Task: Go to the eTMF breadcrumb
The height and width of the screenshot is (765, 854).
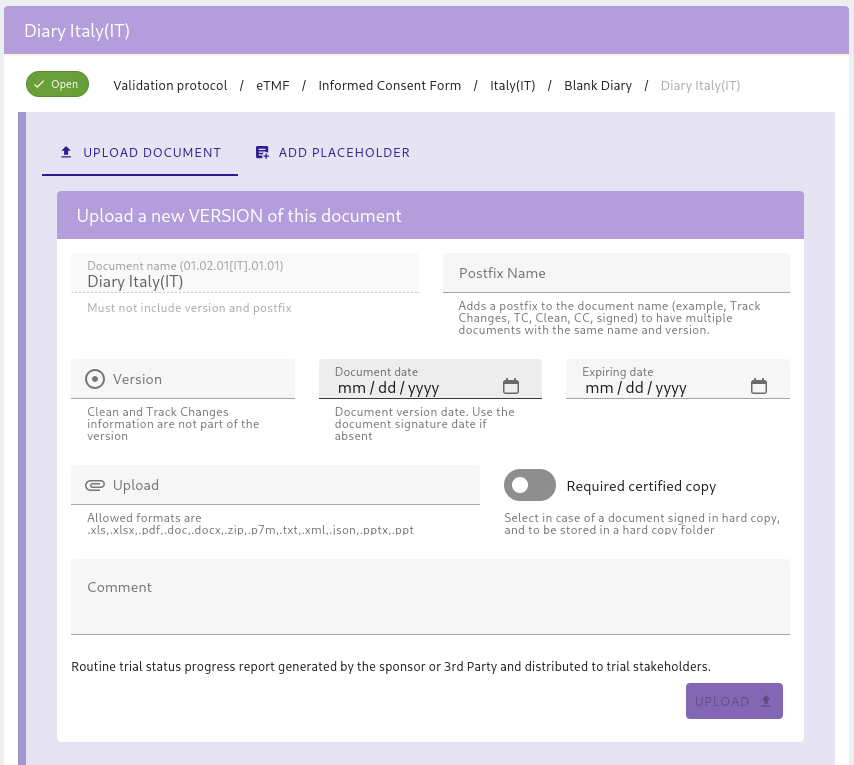Action: (x=272, y=85)
